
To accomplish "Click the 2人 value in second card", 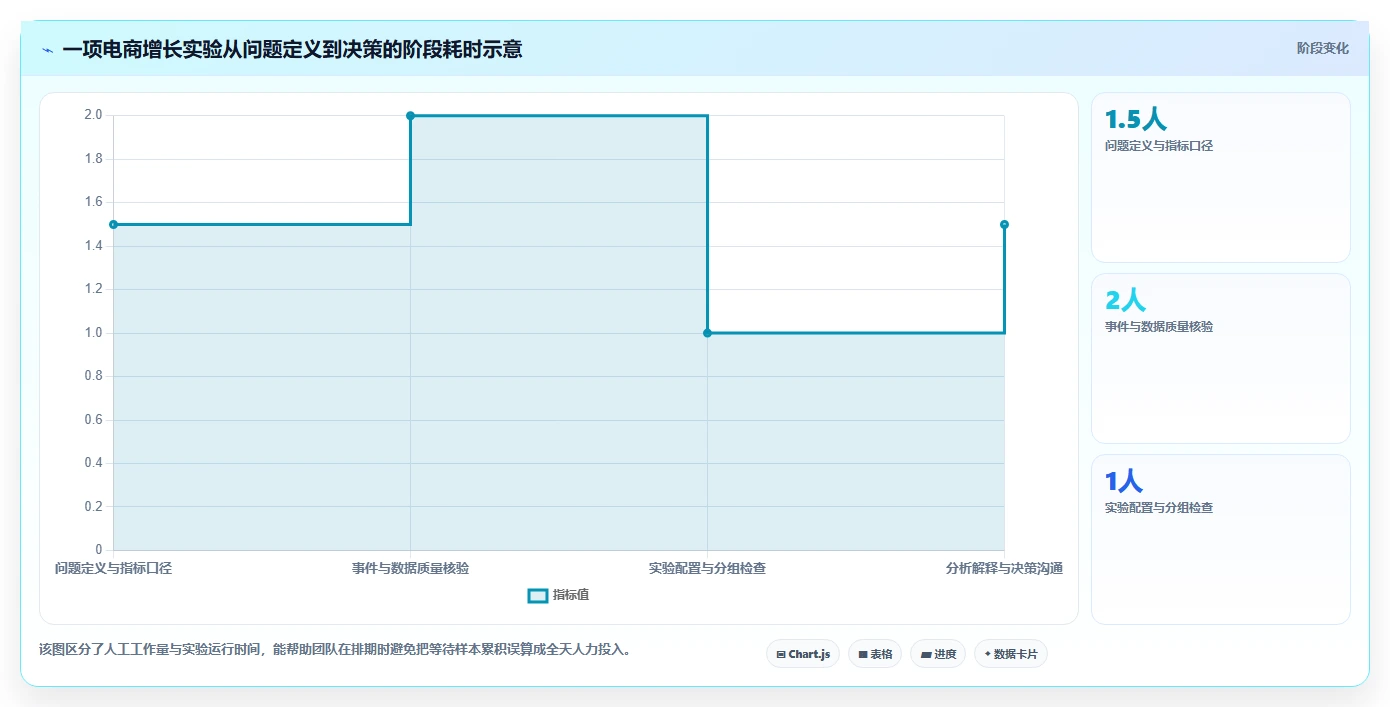I will click(1126, 300).
